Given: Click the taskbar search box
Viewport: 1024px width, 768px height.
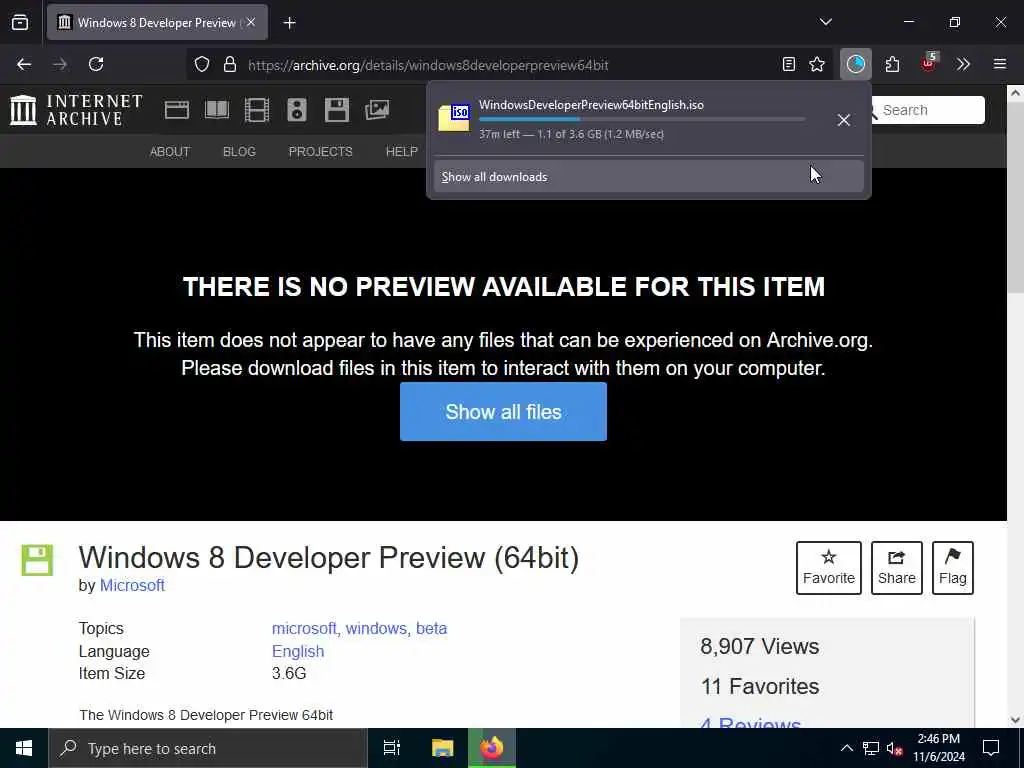Looking at the screenshot, I should click(x=208, y=748).
